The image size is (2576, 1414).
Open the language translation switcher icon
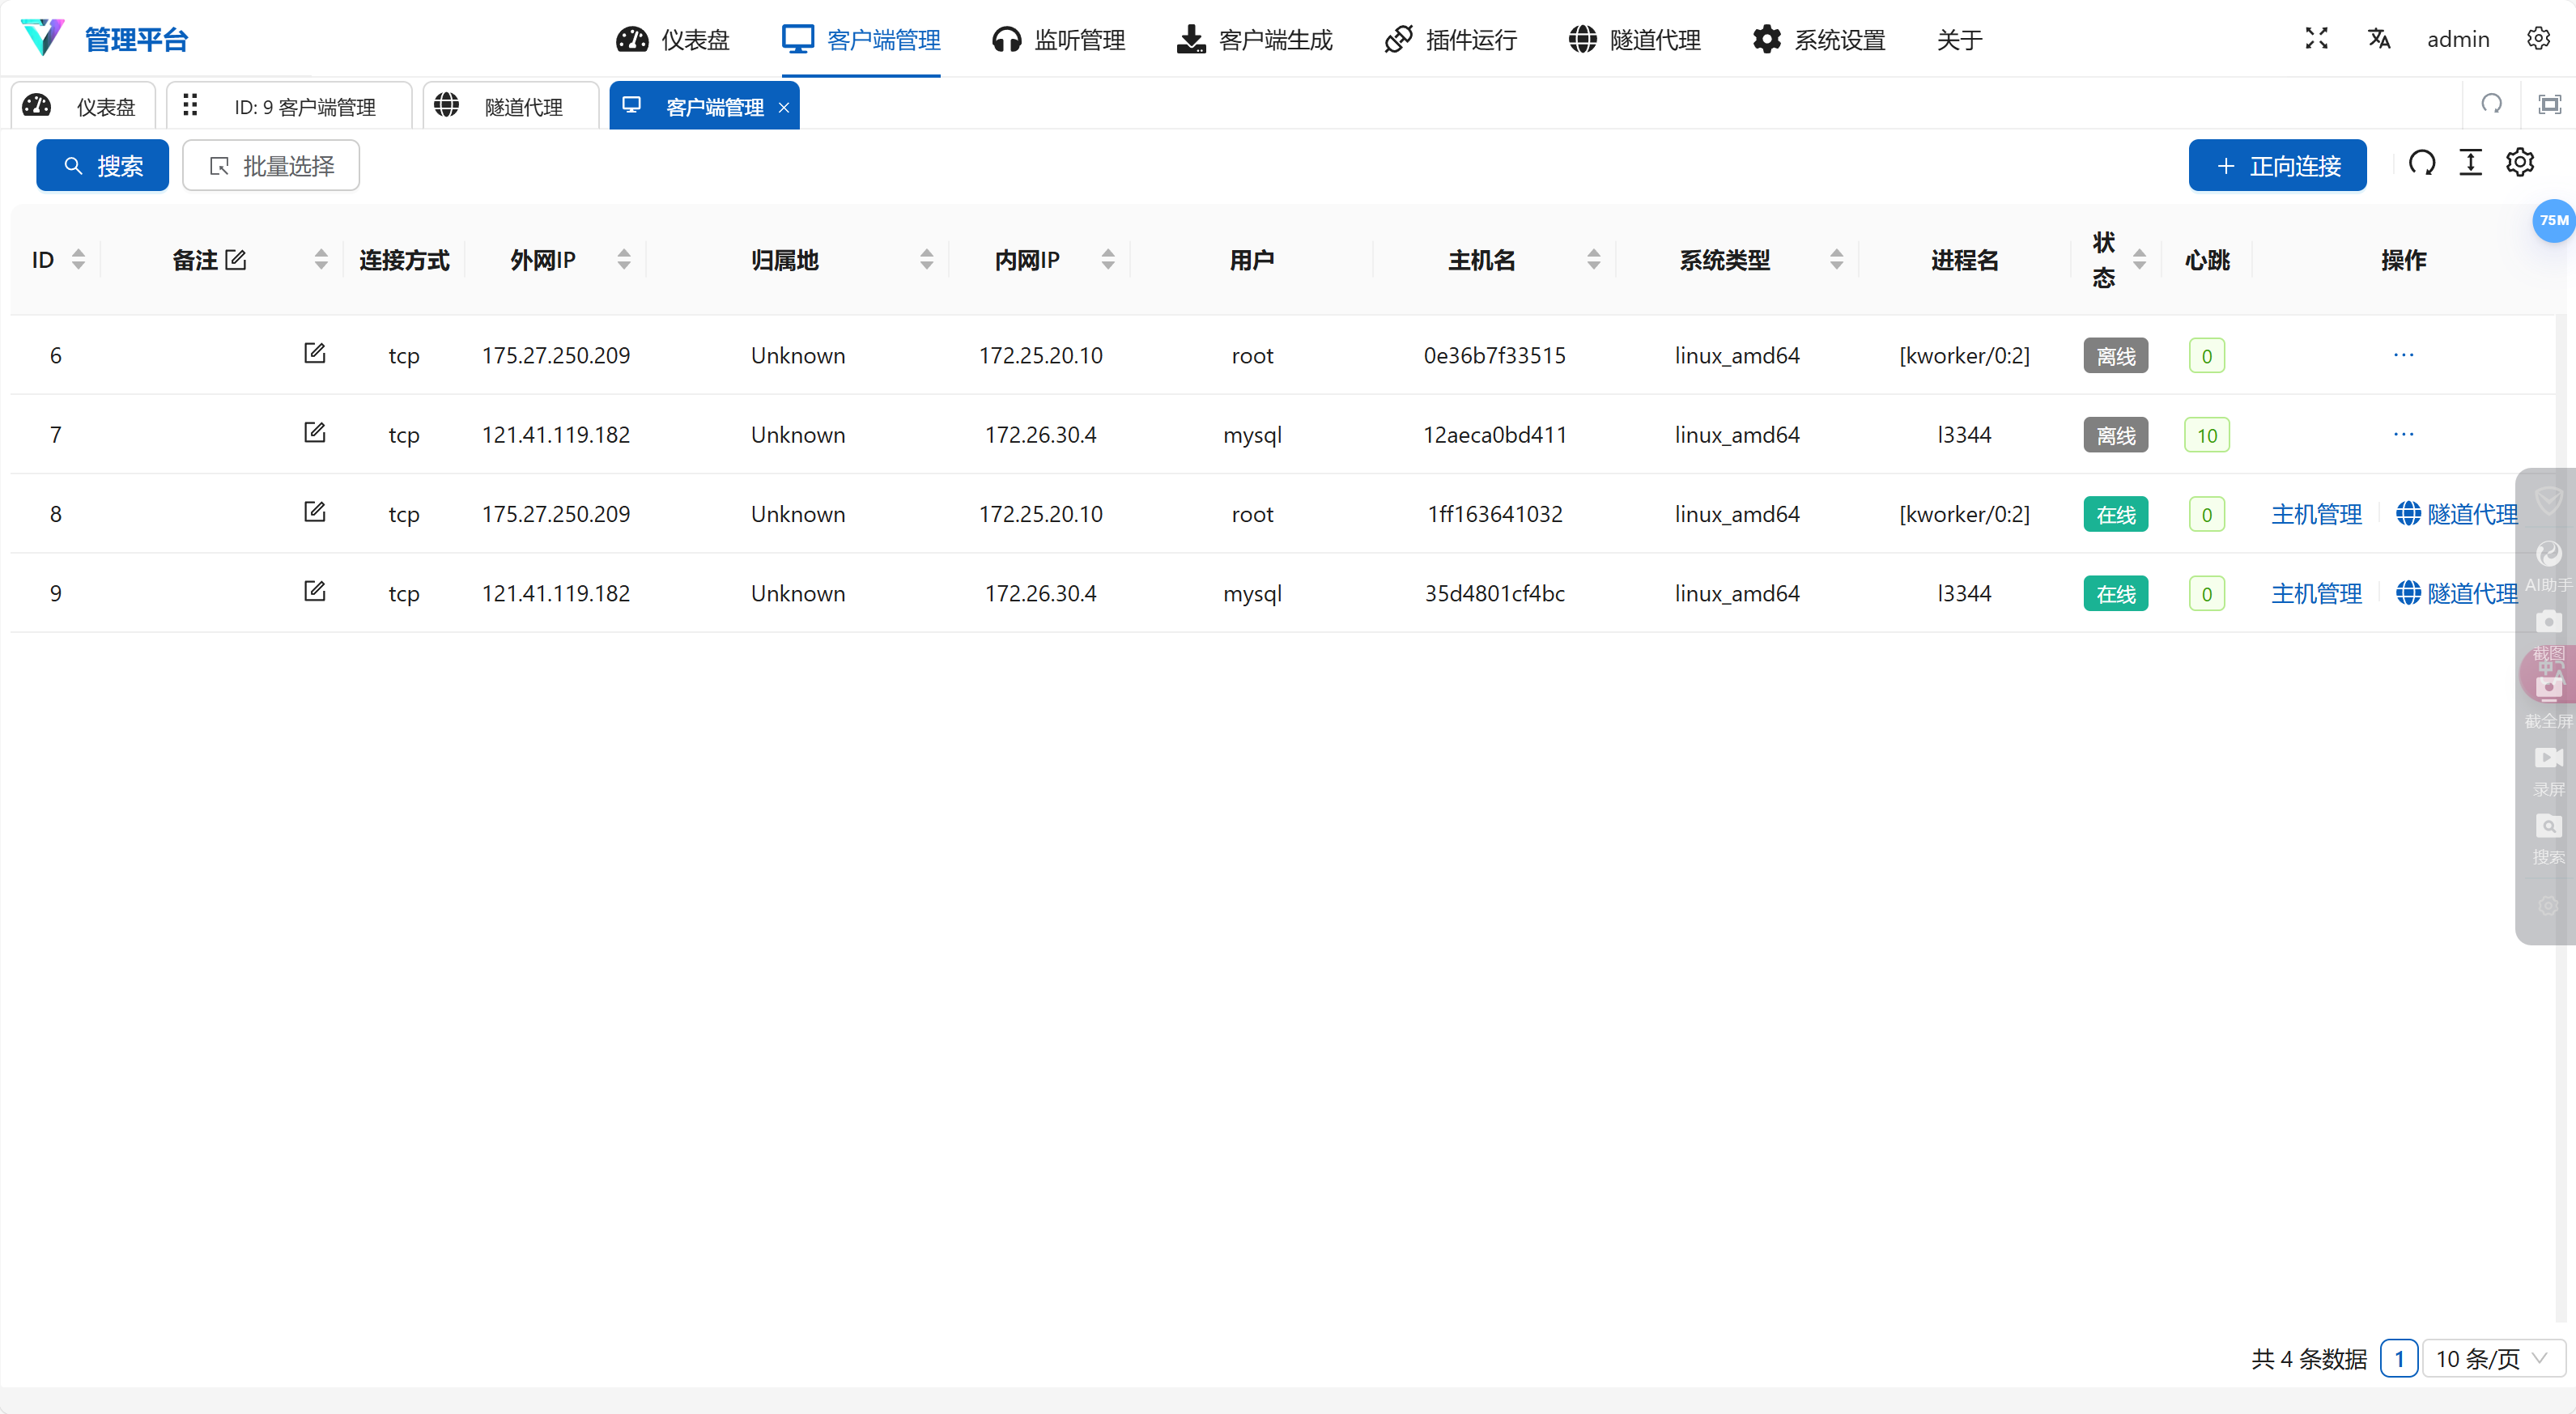point(2378,38)
